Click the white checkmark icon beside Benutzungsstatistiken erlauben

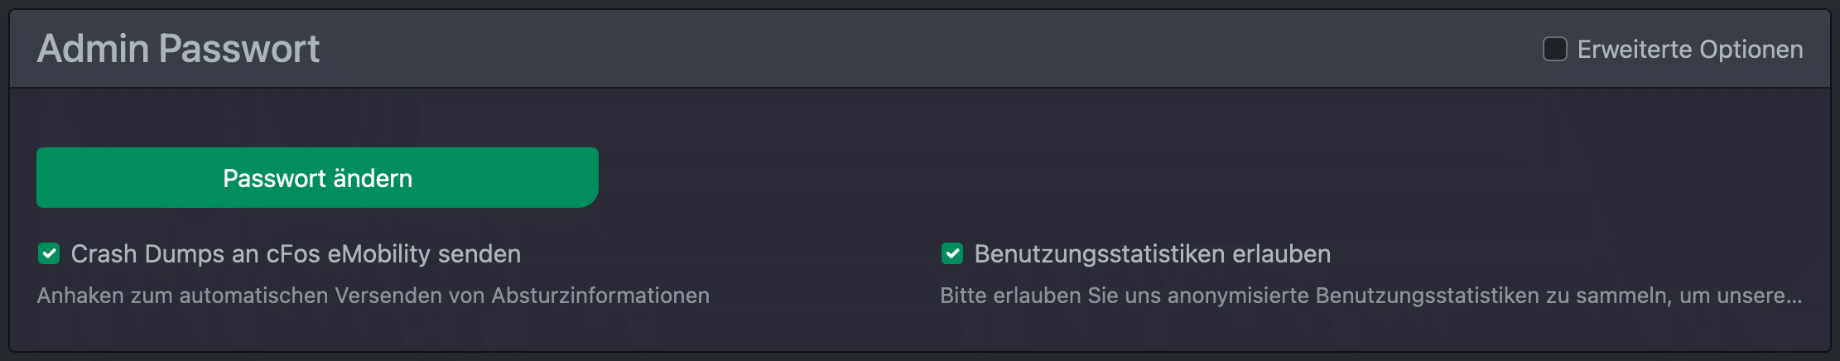point(952,254)
